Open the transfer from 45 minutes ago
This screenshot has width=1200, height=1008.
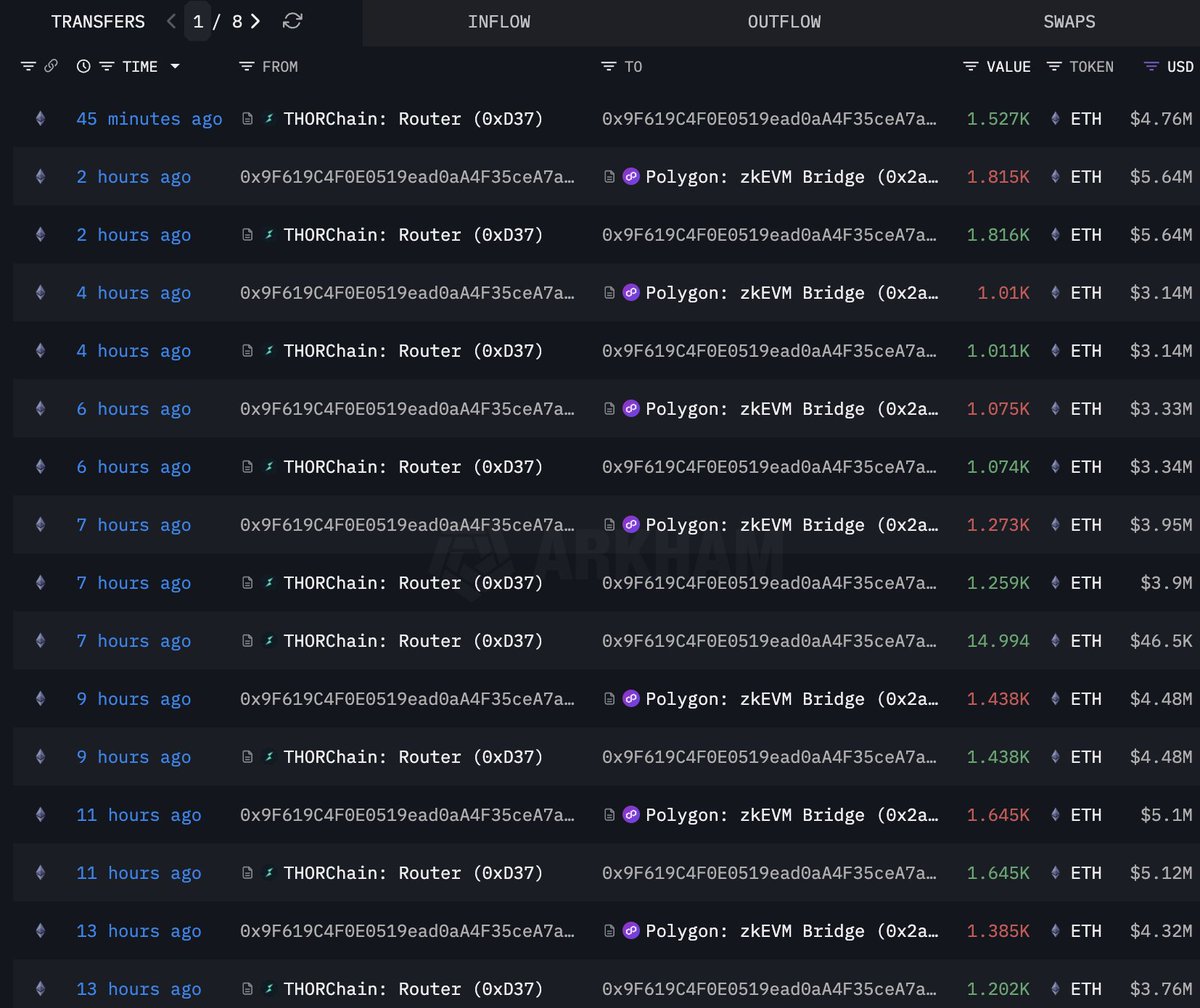(x=148, y=118)
